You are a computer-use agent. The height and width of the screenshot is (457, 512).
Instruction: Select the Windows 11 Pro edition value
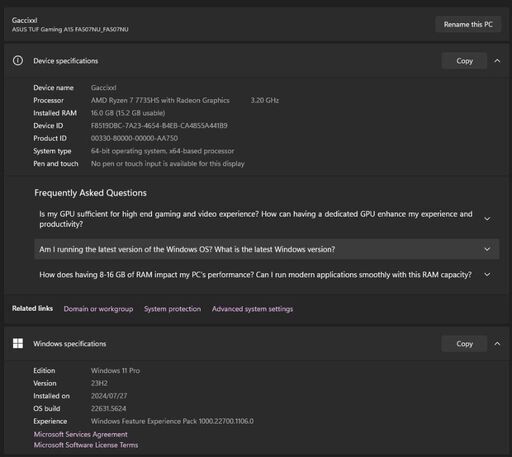(x=115, y=371)
